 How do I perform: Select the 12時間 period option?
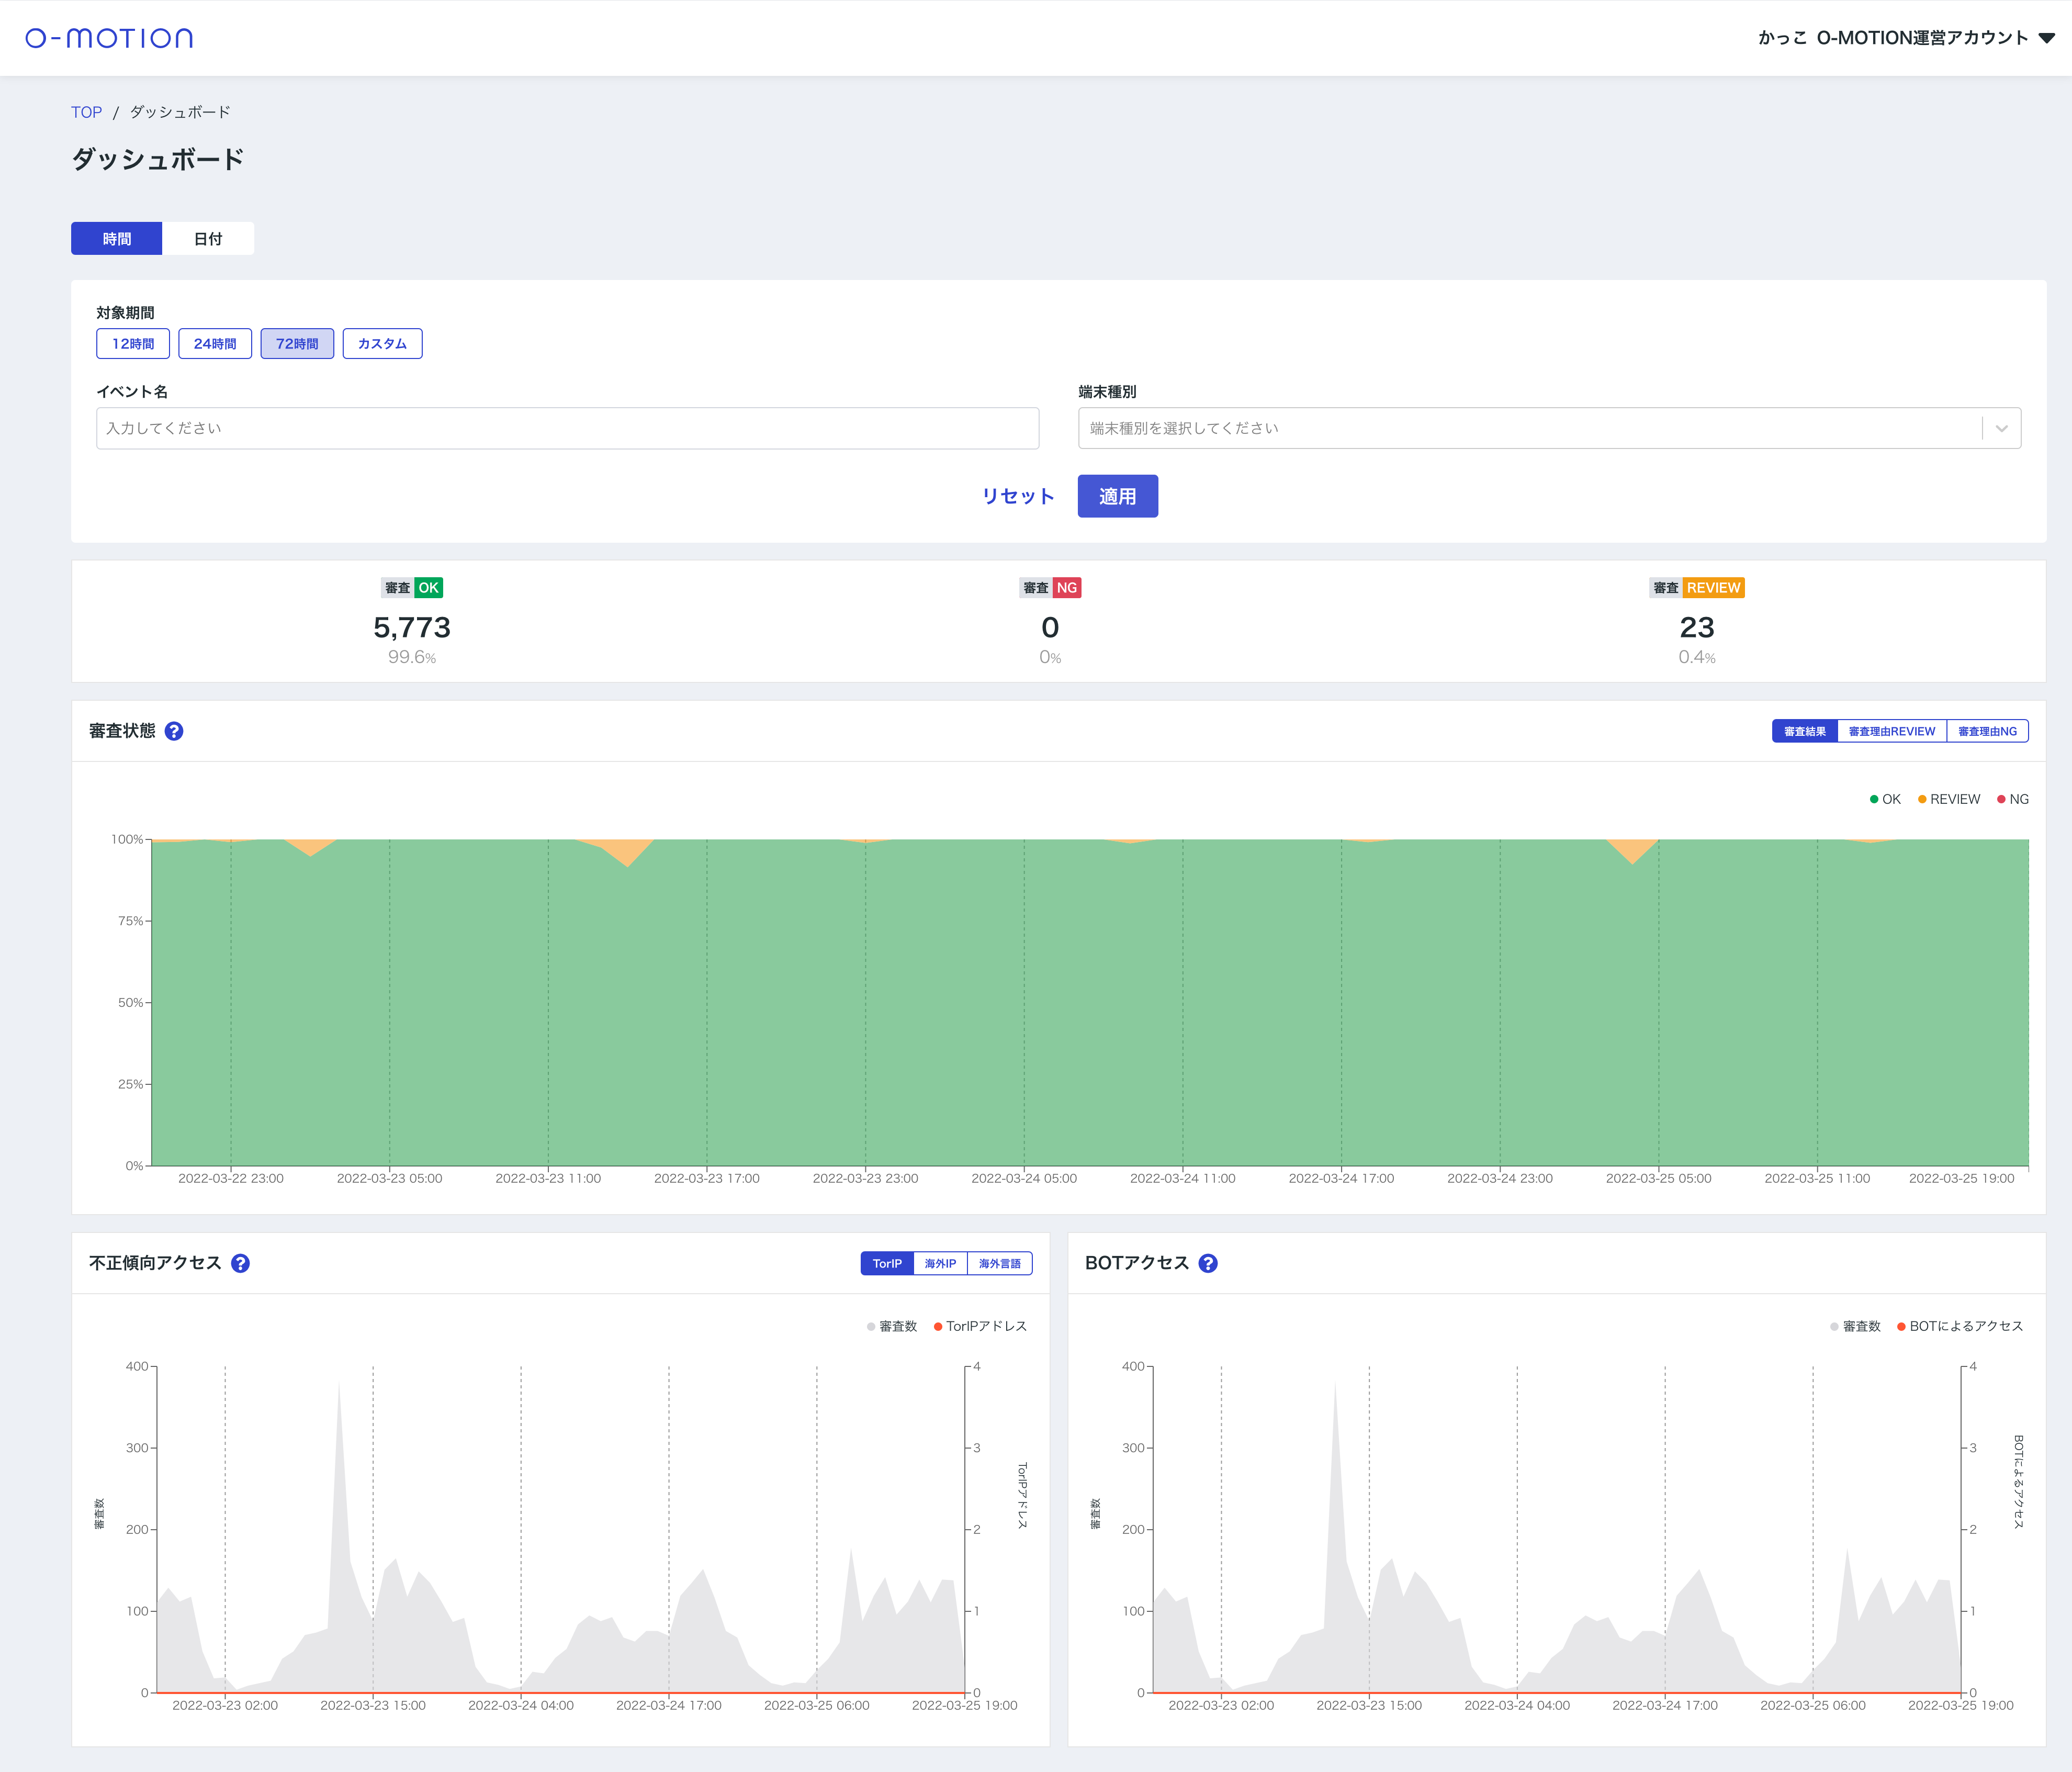[x=133, y=343]
